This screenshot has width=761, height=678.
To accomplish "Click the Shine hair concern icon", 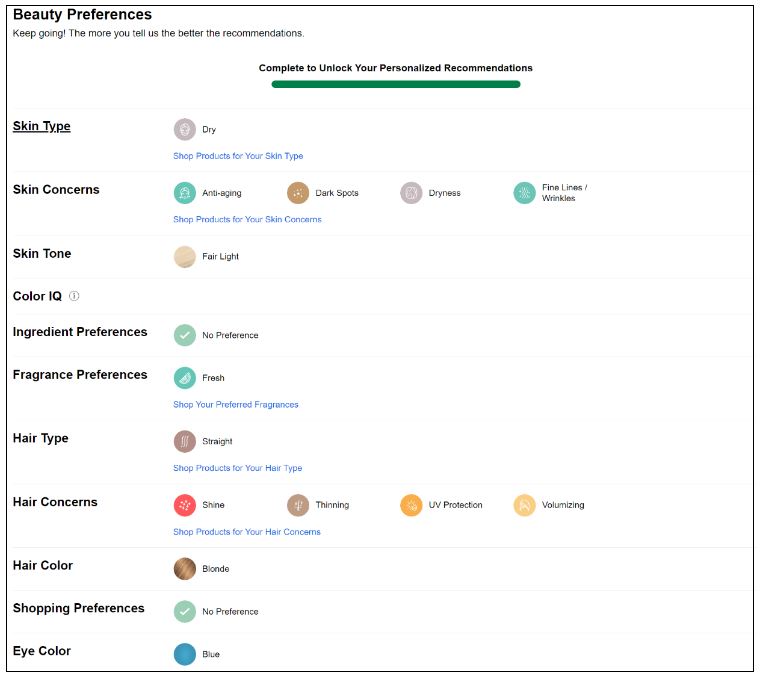I will coord(184,505).
